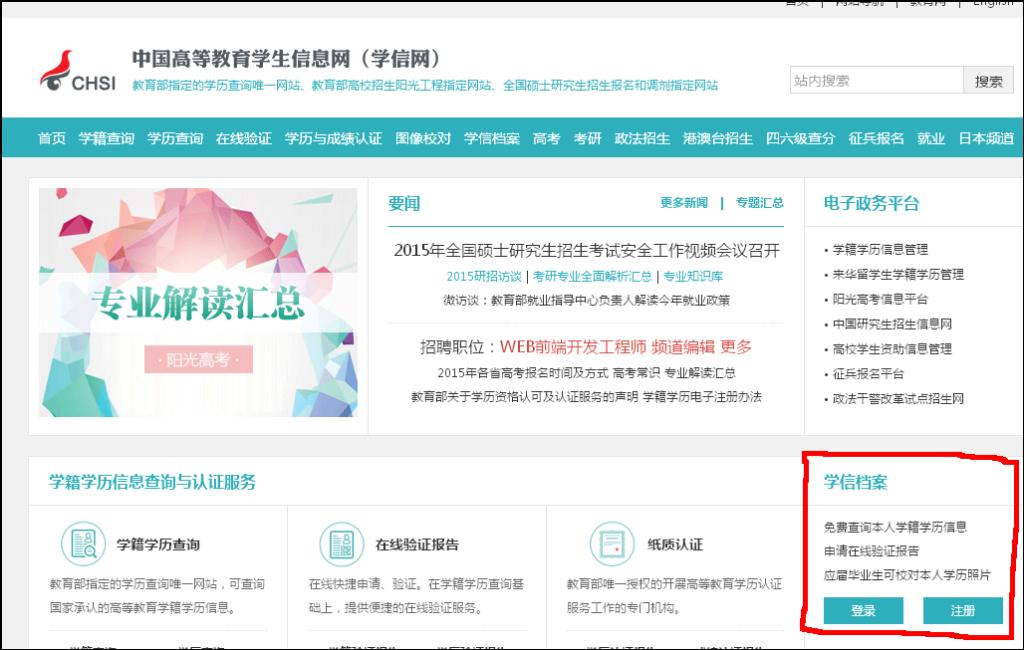This screenshot has height=650, width=1024.
Task: Open the 专业解读汇总 banner image
Action: [x=198, y=302]
